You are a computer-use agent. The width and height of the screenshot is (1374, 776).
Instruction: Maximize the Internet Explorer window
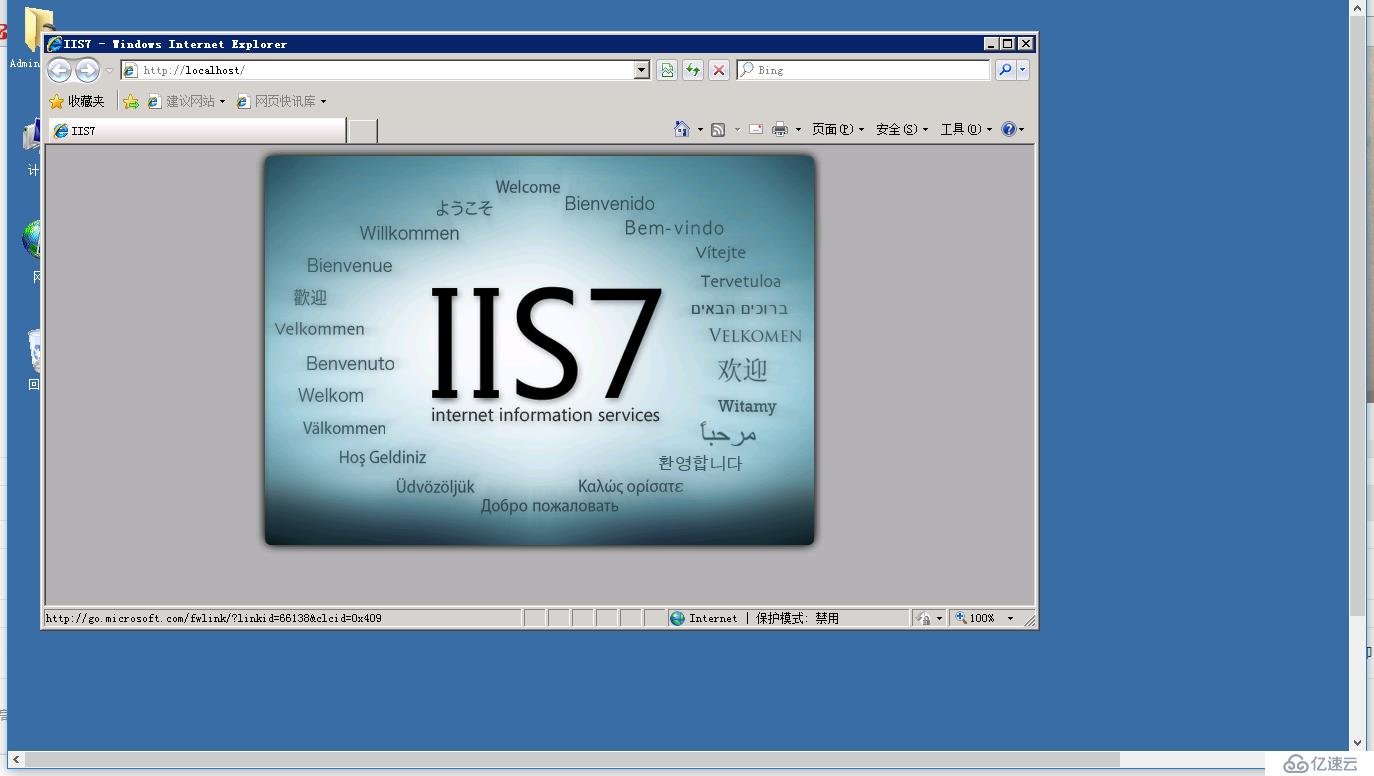click(1008, 44)
